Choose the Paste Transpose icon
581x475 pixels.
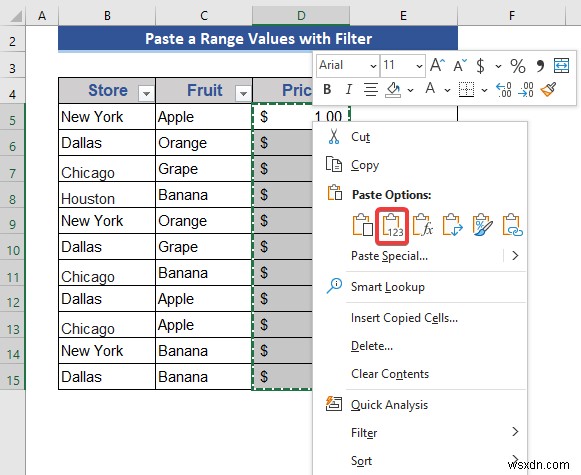pyautogui.click(x=452, y=225)
